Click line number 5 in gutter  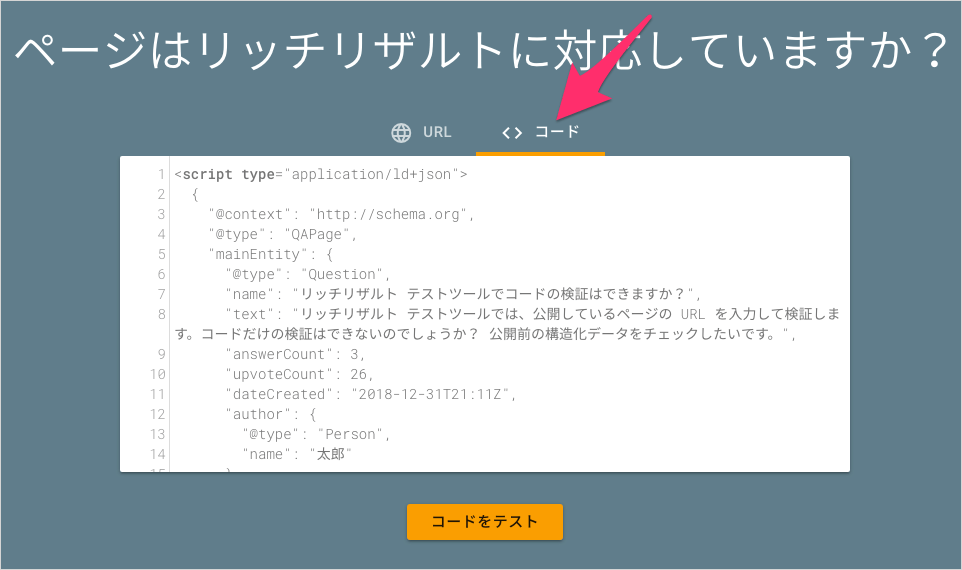[161, 254]
